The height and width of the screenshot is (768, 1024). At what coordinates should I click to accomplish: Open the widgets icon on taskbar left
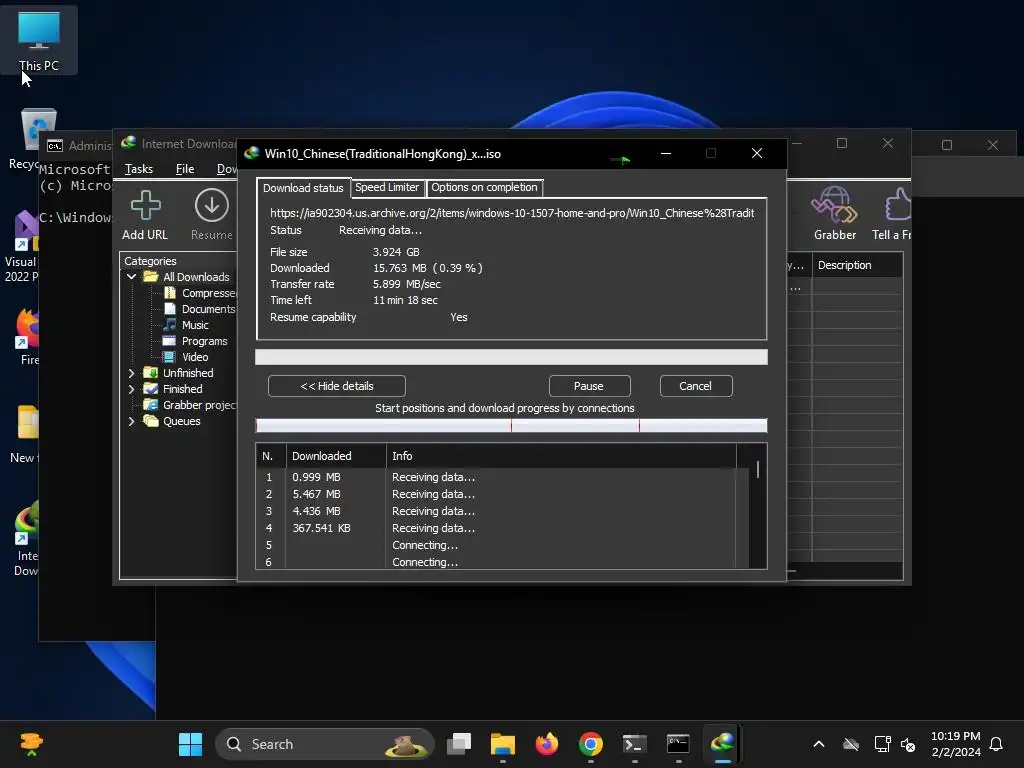click(x=31, y=744)
